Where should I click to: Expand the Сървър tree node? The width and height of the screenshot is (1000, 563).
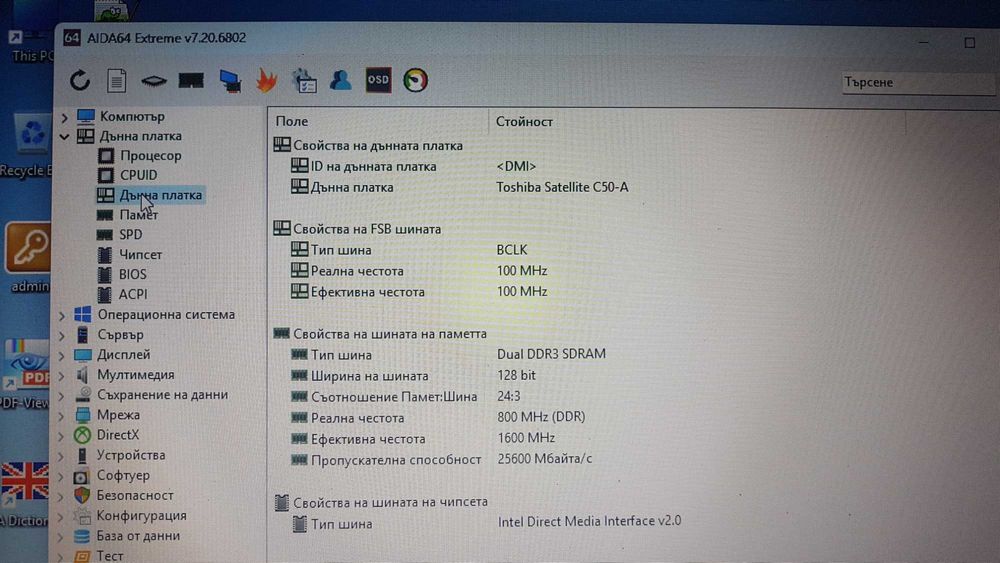tap(62, 335)
